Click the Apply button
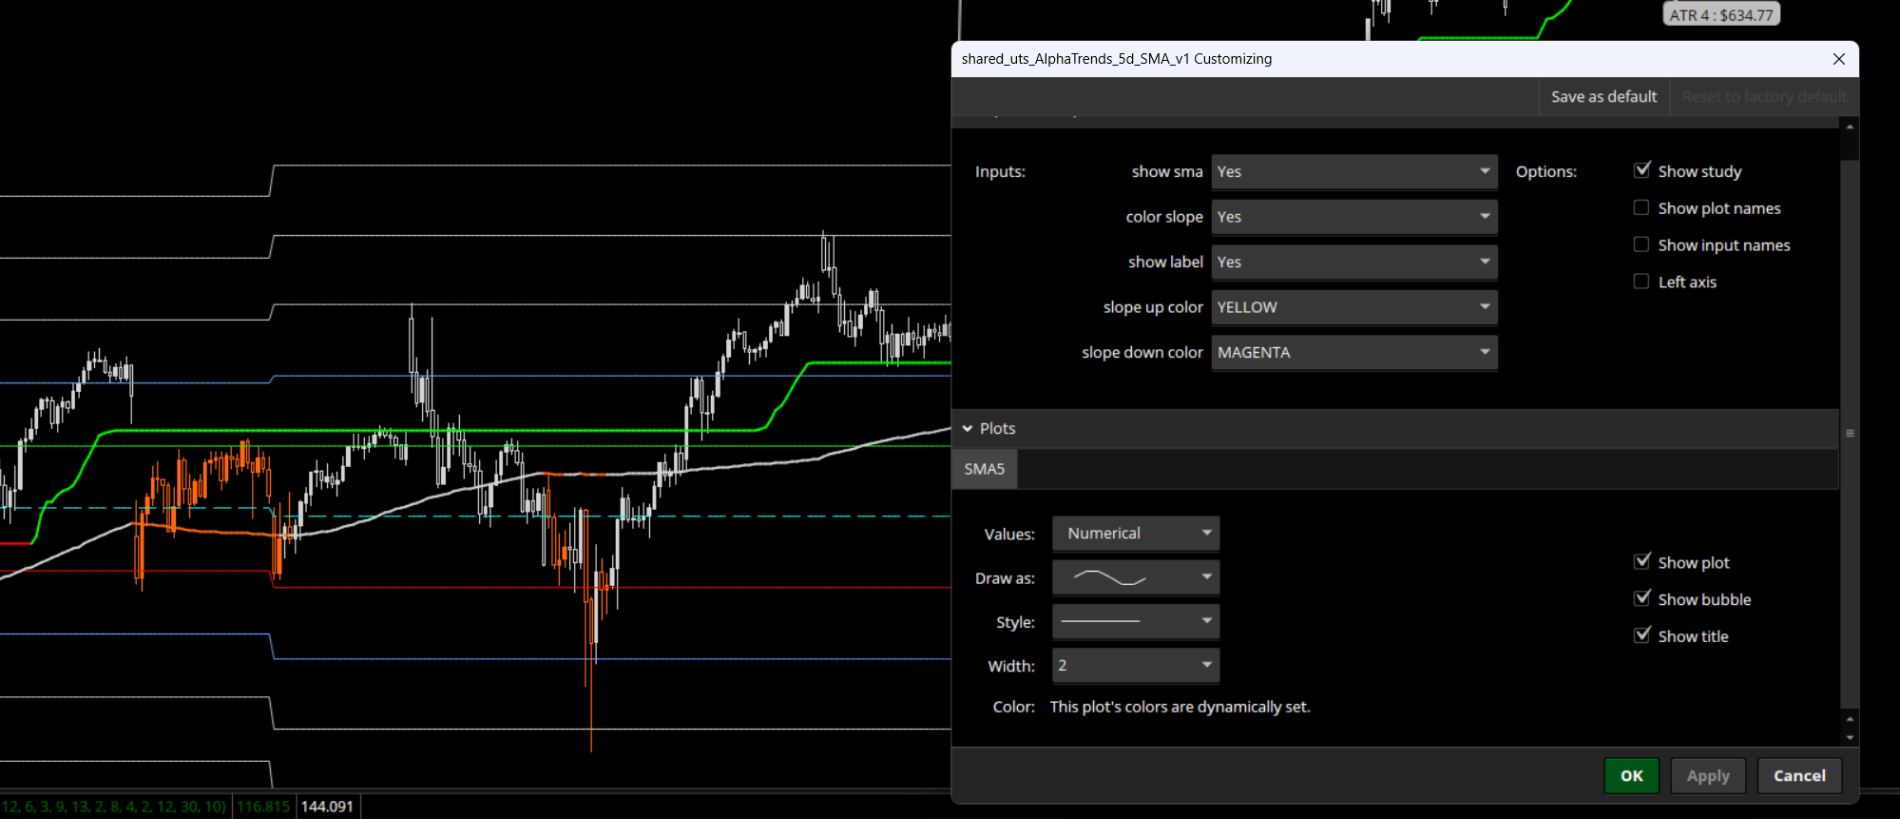 [1708, 776]
